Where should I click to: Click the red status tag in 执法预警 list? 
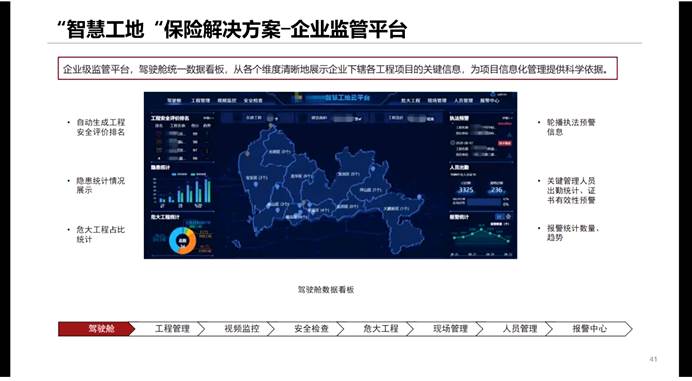pos(504,143)
